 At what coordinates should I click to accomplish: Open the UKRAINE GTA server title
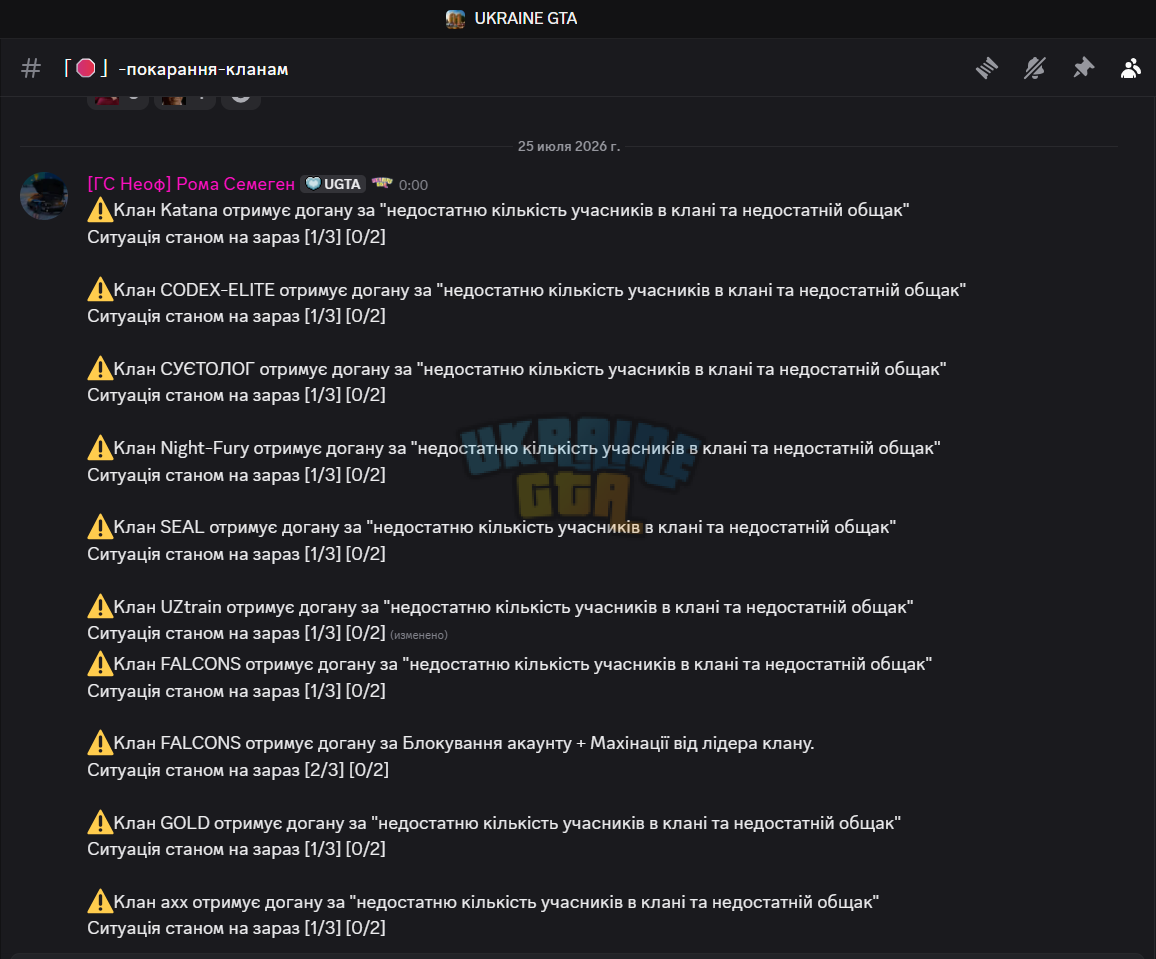[526, 18]
